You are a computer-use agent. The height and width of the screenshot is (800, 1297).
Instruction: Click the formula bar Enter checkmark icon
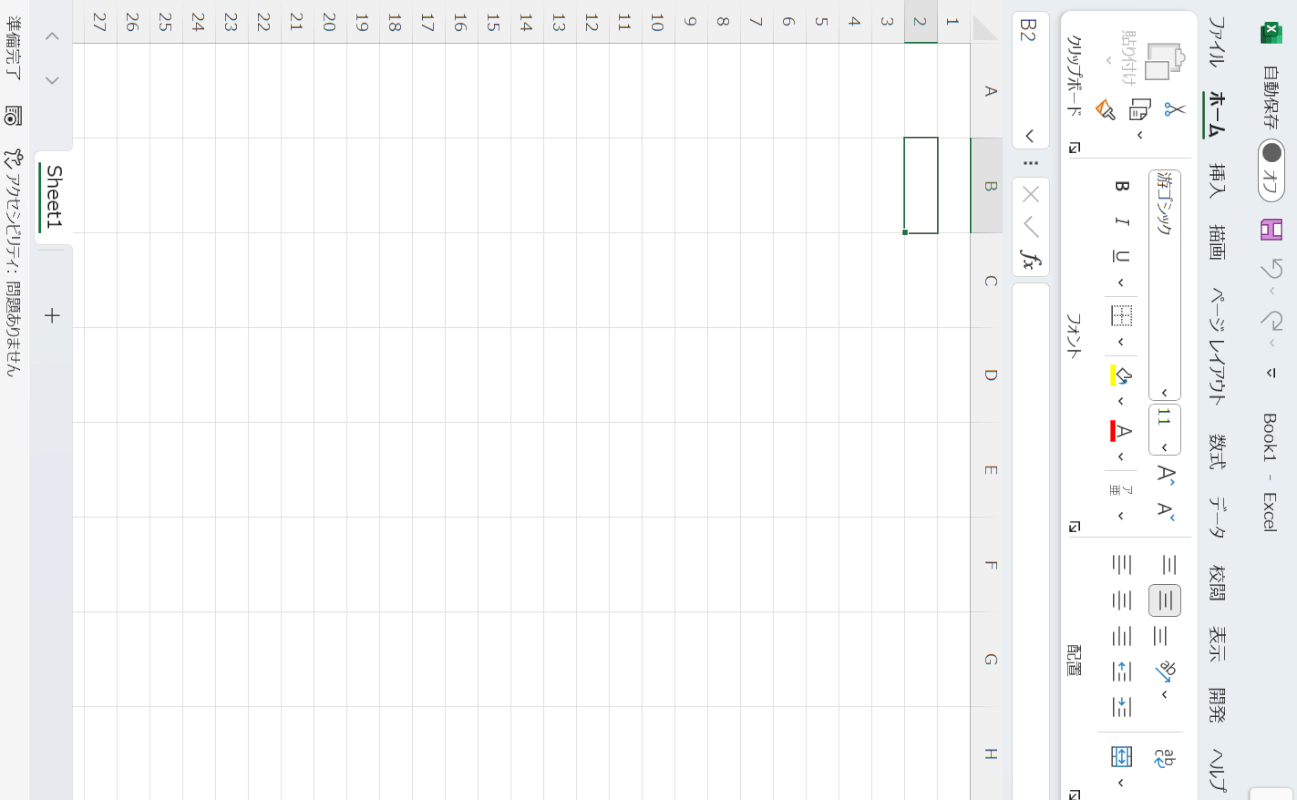1030,227
